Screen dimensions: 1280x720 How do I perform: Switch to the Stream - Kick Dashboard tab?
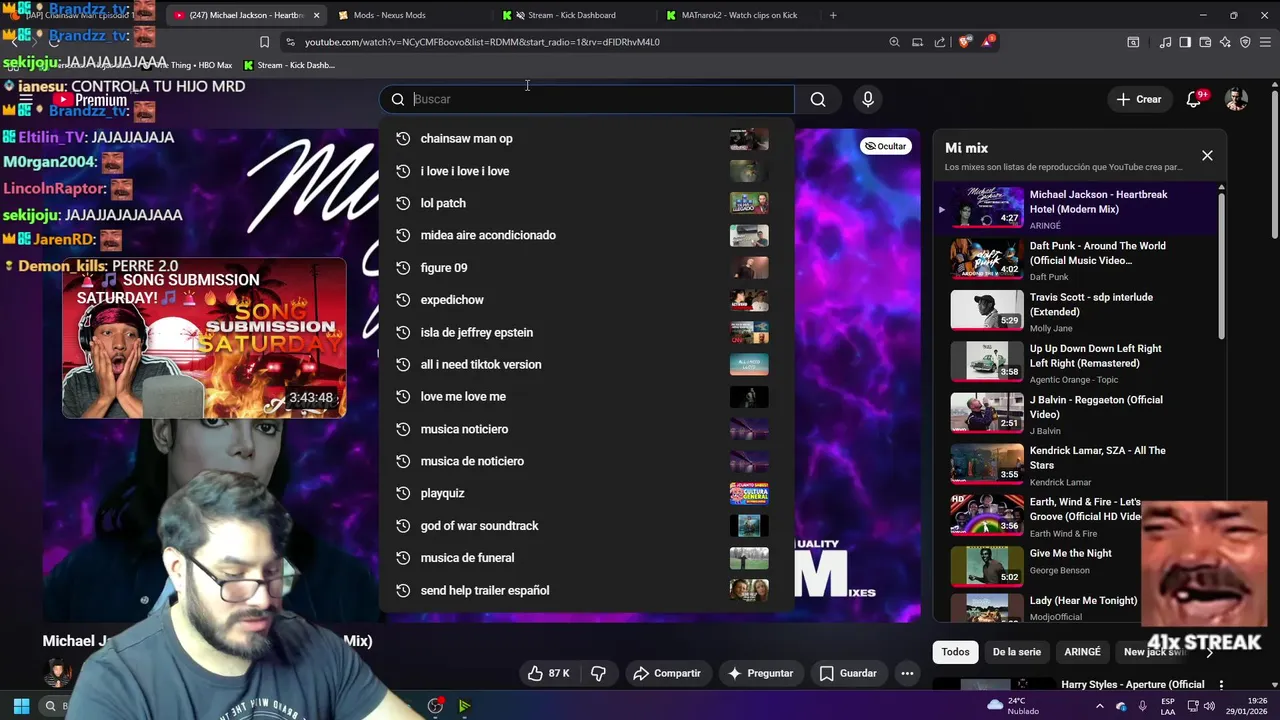click(565, 15)
